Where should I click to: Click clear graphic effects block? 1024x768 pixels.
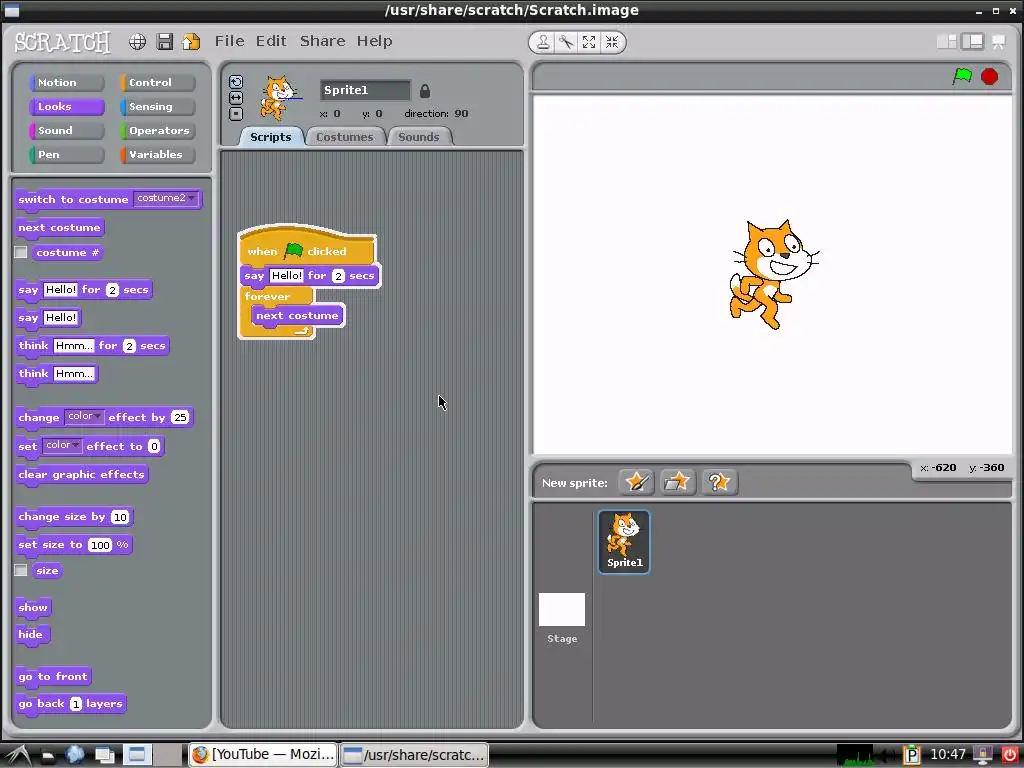point(82,475)
